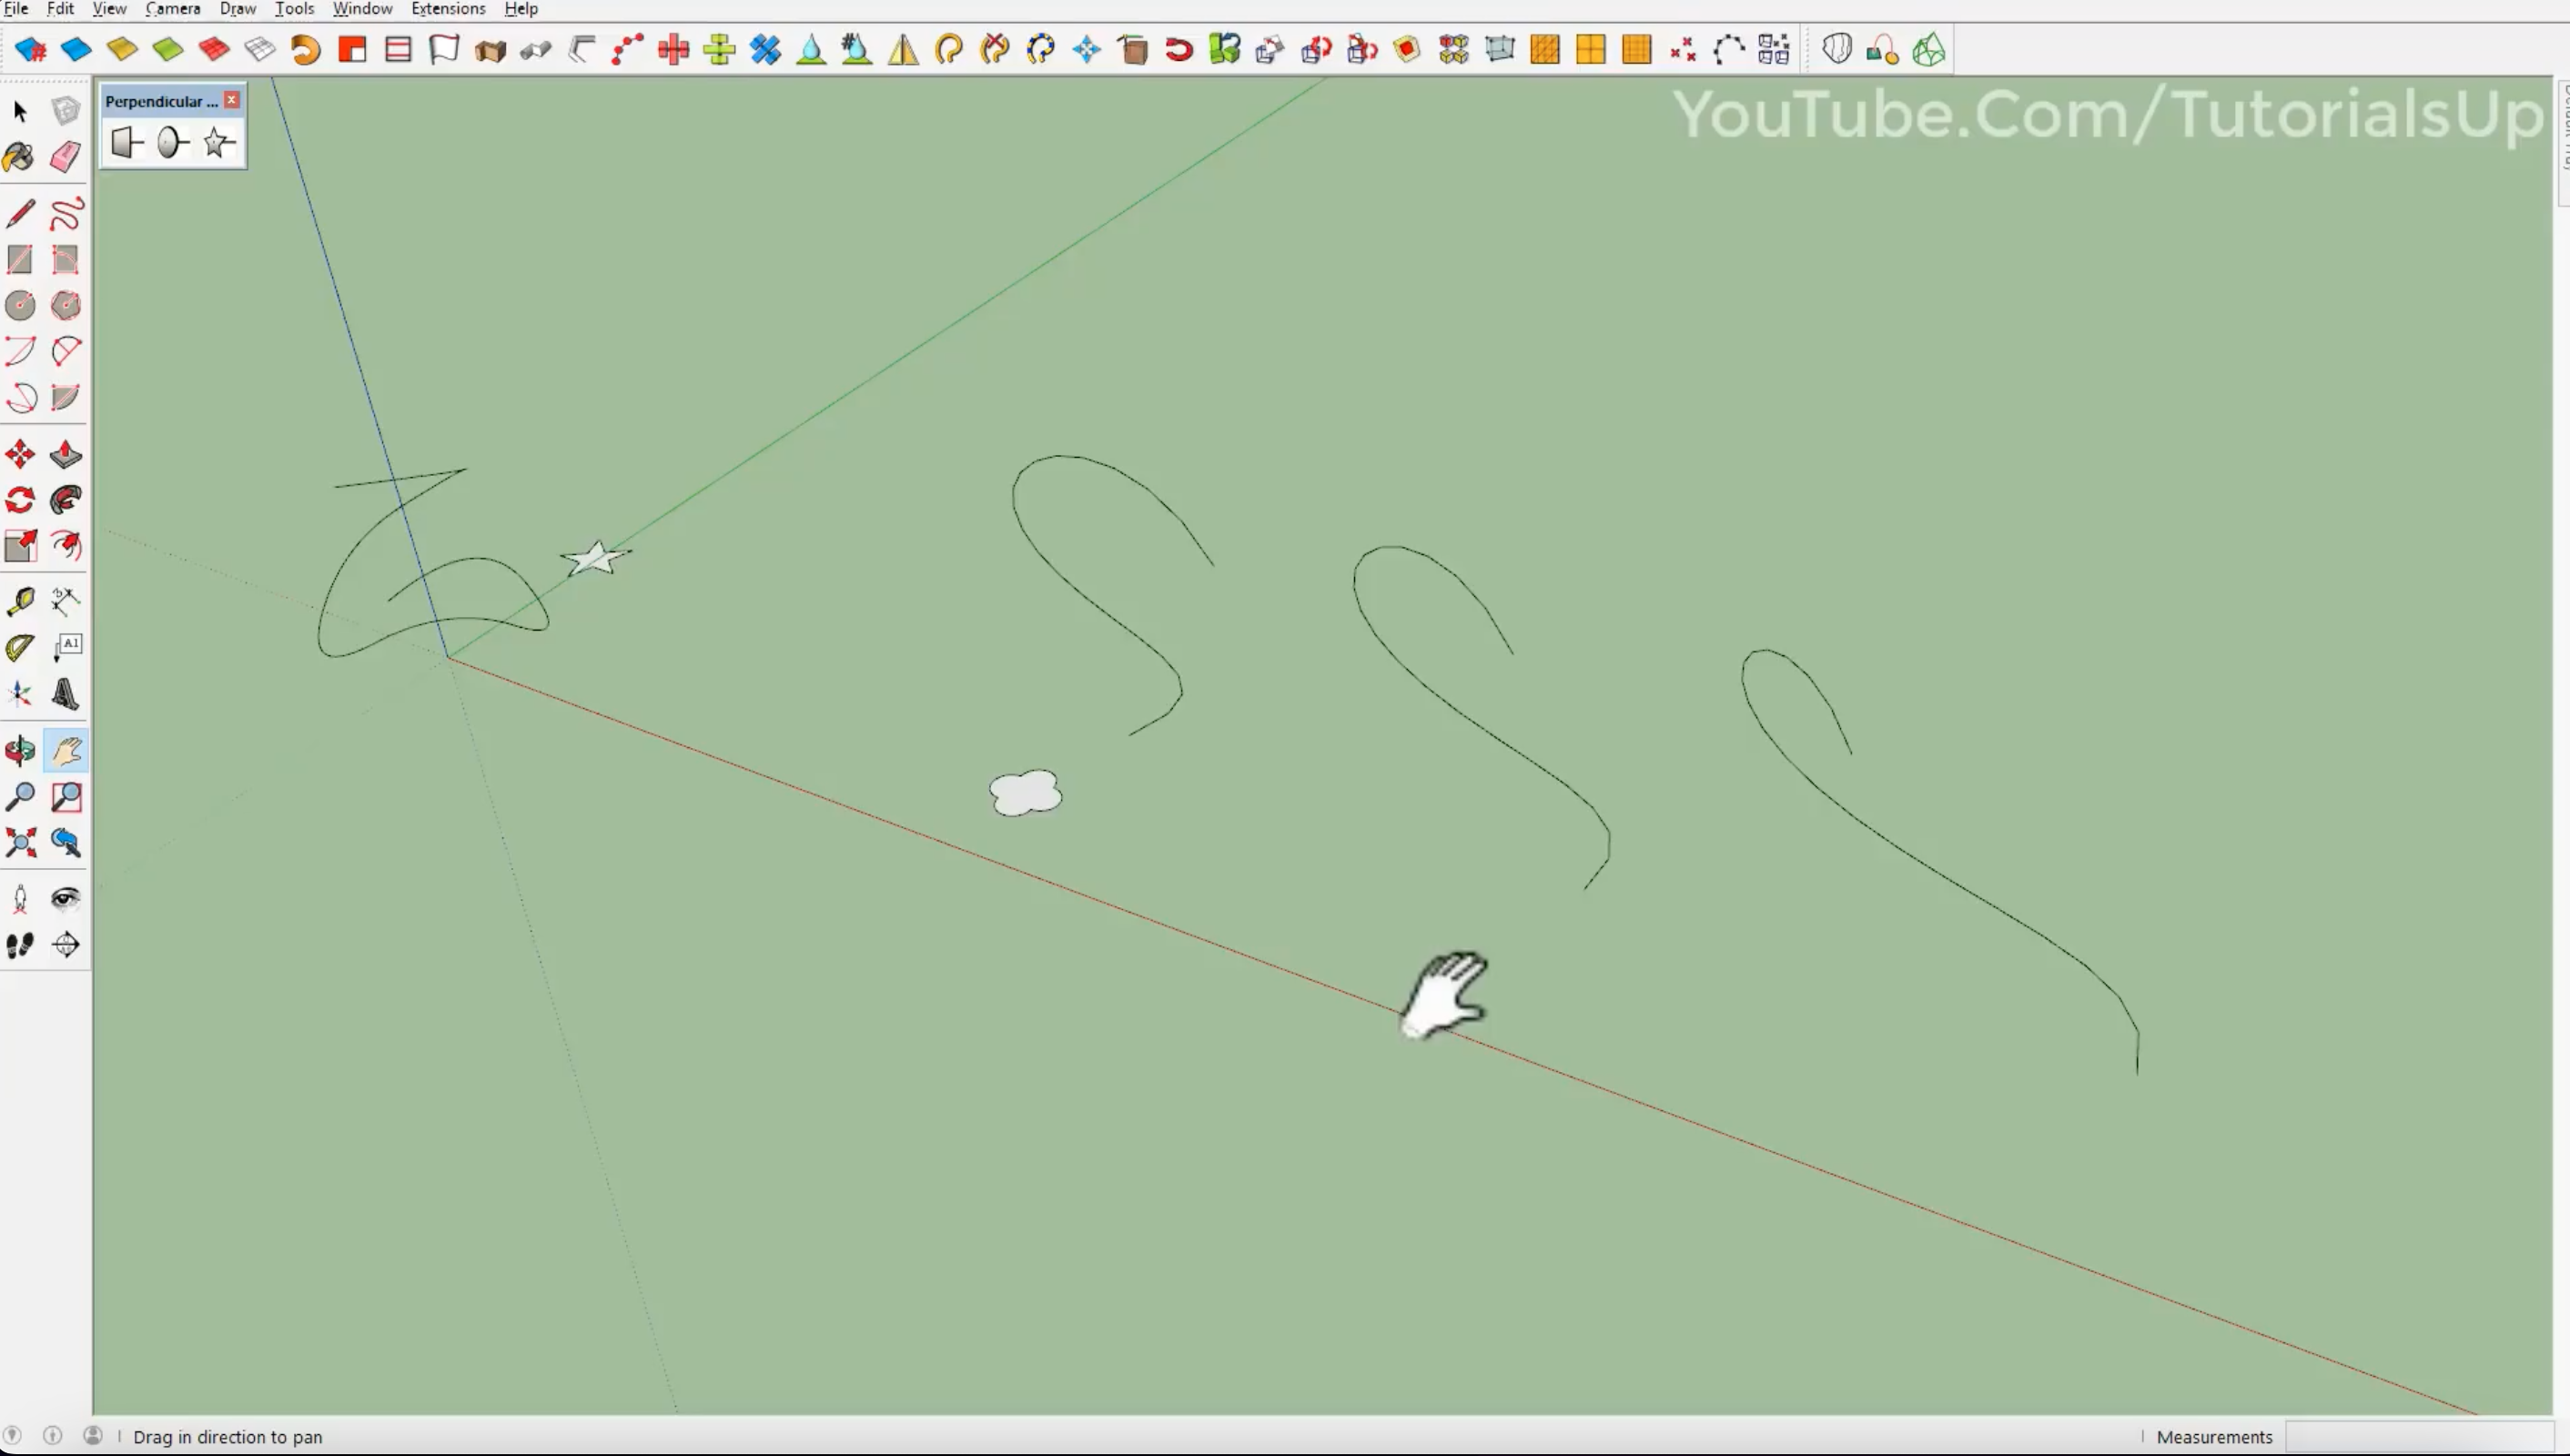
Task: Select the 3D Text tool
Action: [x=66, y=694]
